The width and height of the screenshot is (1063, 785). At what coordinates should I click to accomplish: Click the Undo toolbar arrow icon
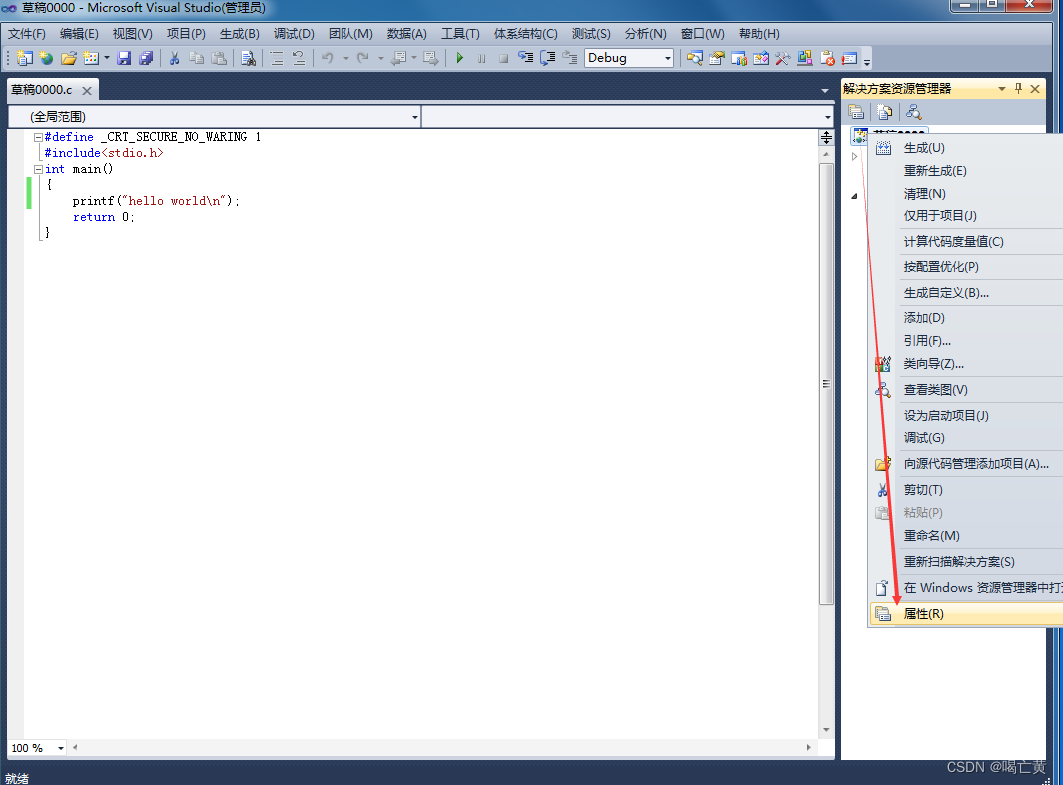(330, 58)
